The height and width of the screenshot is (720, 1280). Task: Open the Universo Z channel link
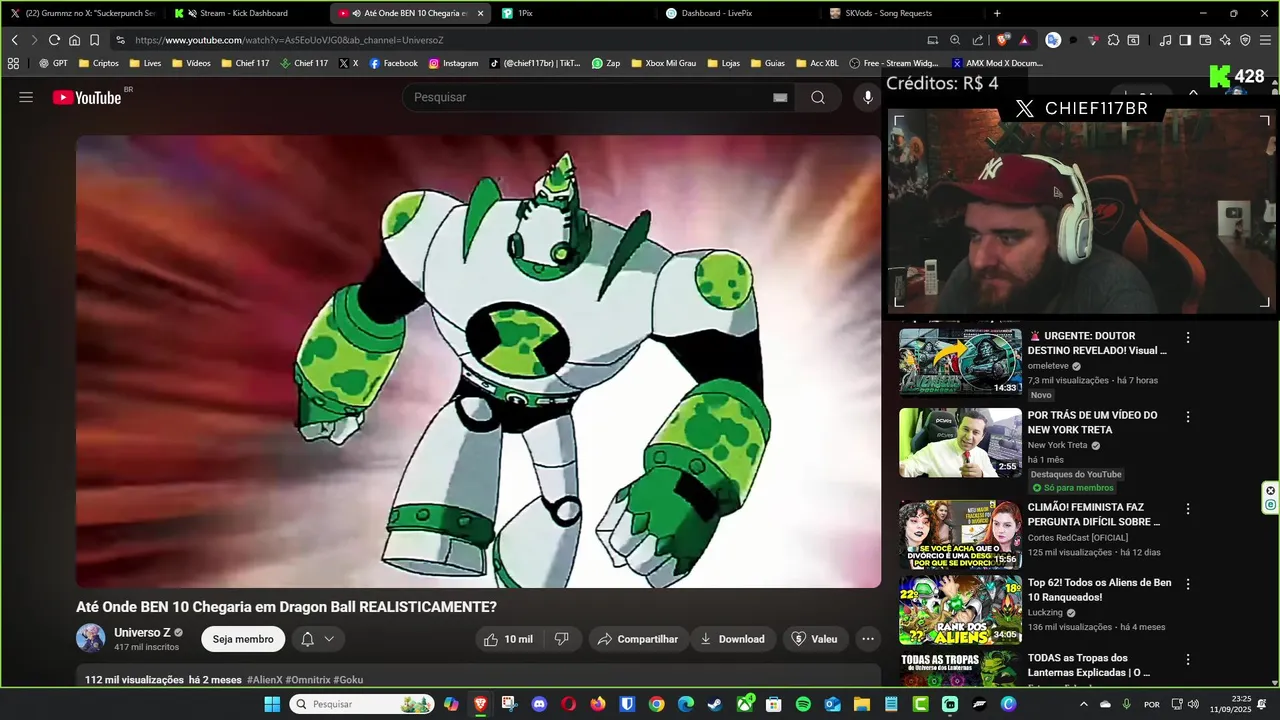click(x=142, y=632)
